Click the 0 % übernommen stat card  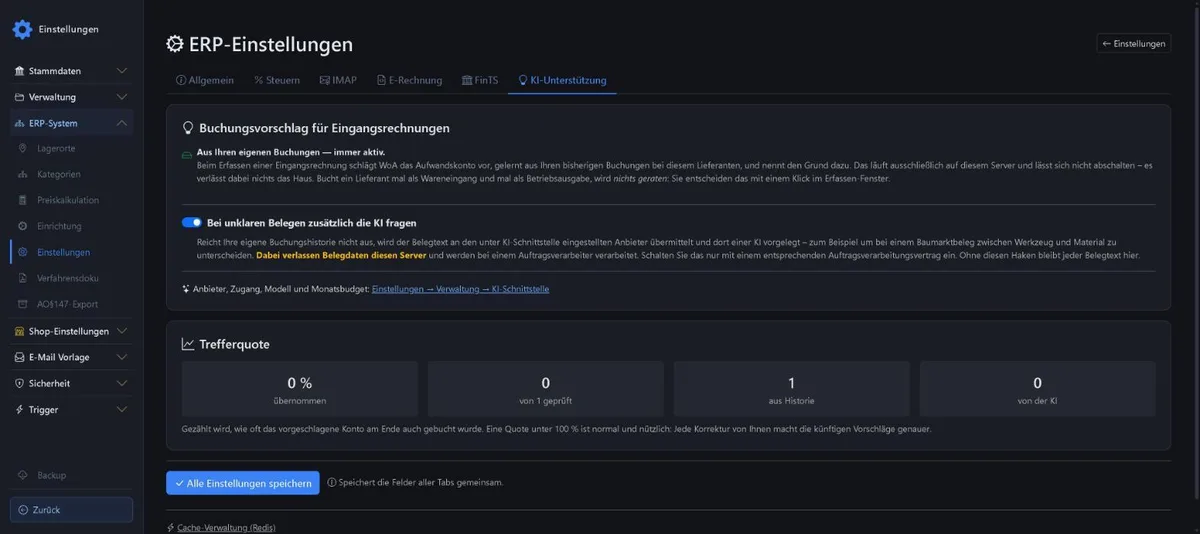click(x=300, y=389)
